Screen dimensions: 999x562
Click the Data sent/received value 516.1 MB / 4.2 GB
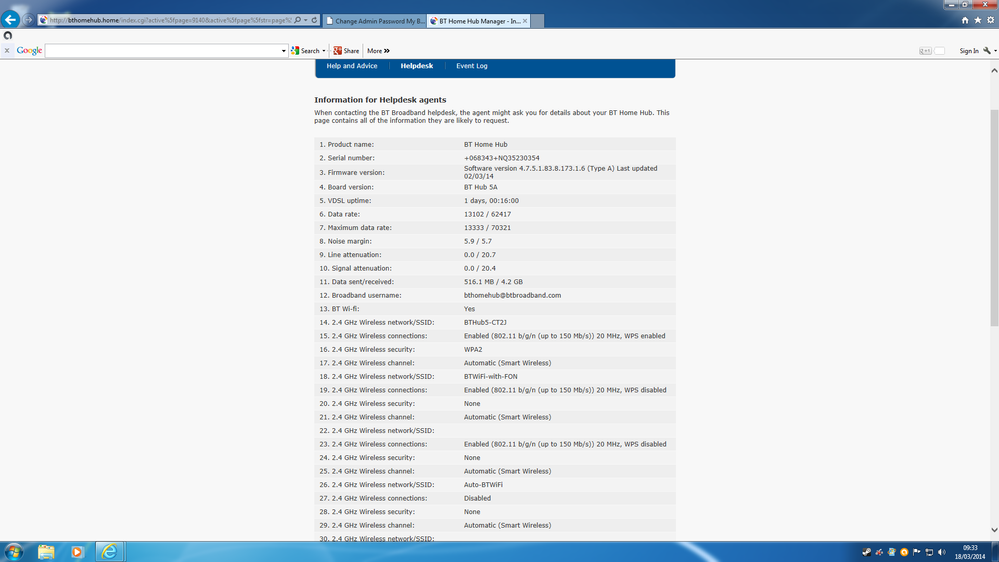click(493, 282)
